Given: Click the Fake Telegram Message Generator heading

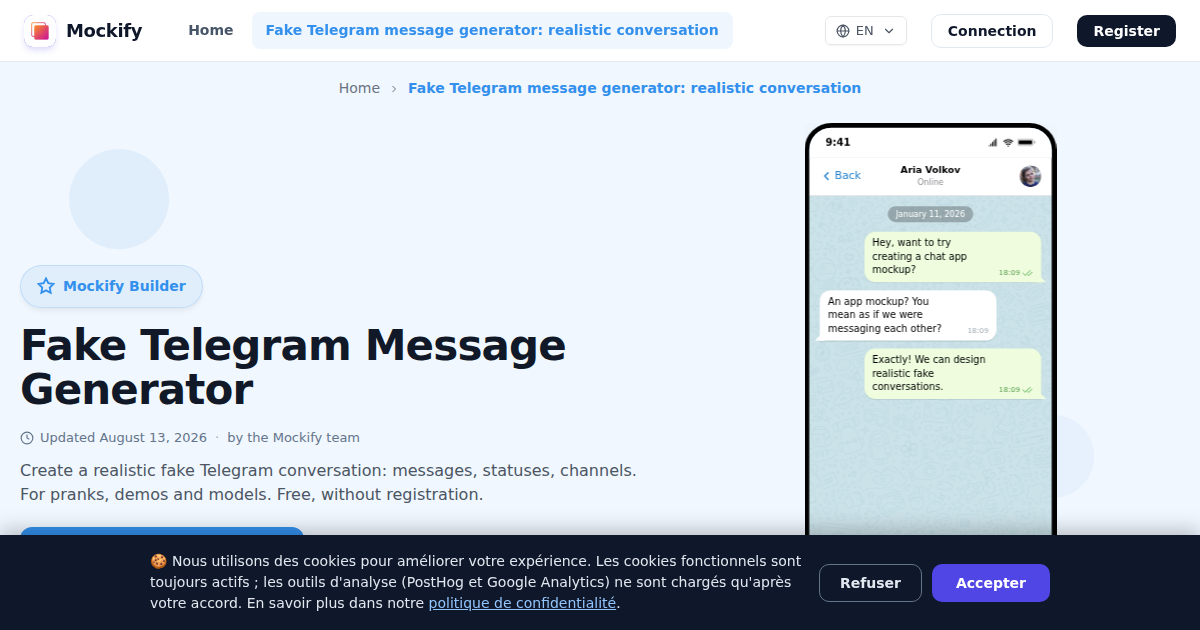Looking at the screenshot, I should tap(293, 367).
